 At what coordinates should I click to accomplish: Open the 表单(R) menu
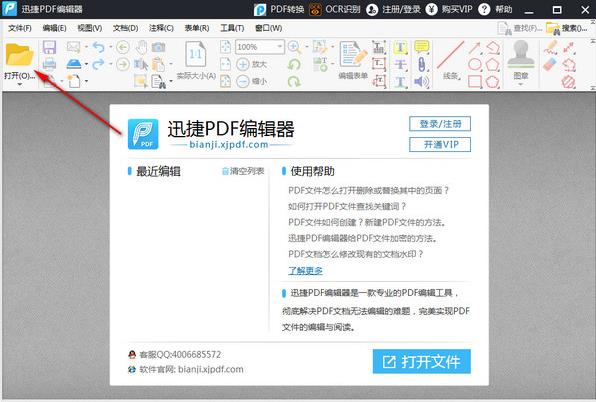pyautogui.click(x=197, y=28)
